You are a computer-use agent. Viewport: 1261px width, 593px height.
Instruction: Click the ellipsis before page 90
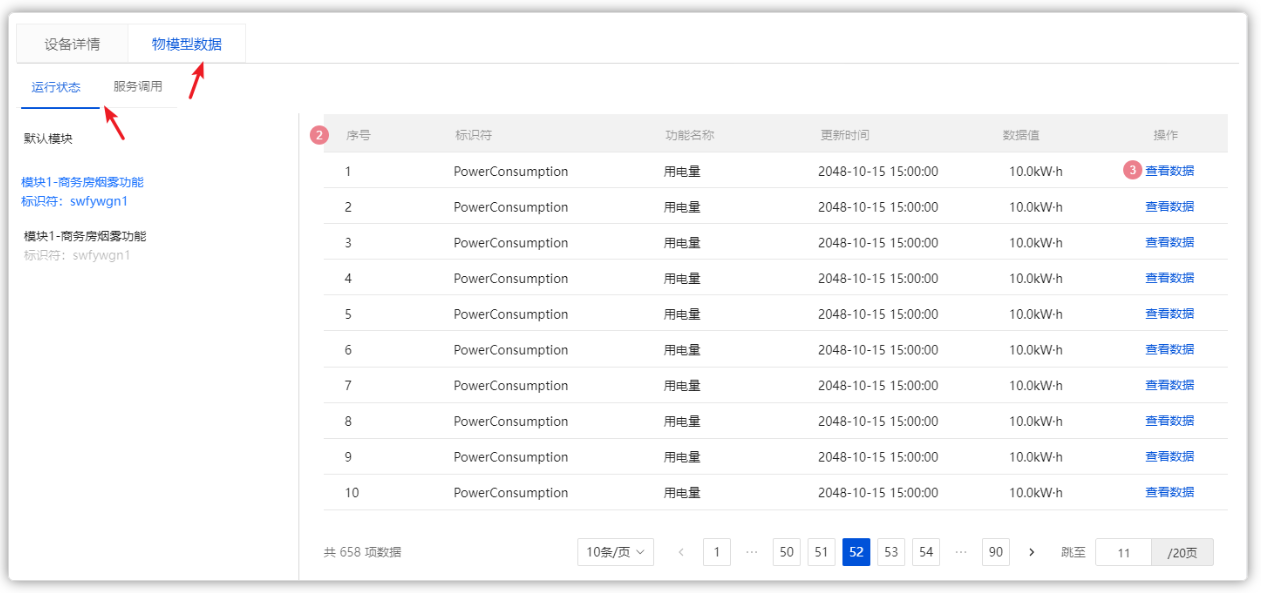(961, 552)
